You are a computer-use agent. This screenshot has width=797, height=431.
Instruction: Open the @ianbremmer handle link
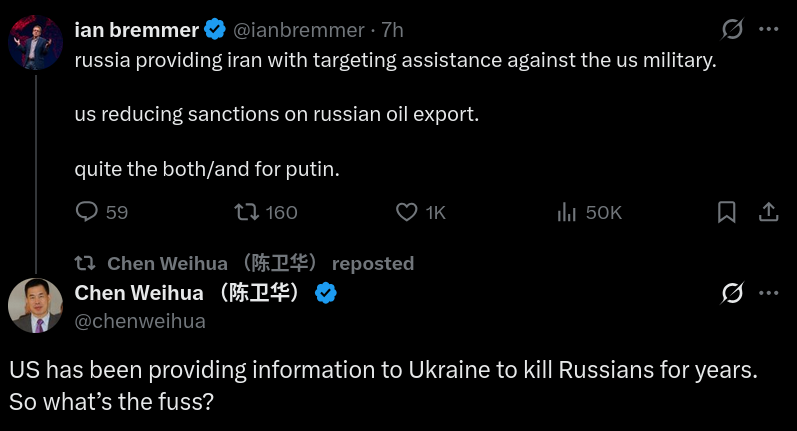[x=299, y=30]
